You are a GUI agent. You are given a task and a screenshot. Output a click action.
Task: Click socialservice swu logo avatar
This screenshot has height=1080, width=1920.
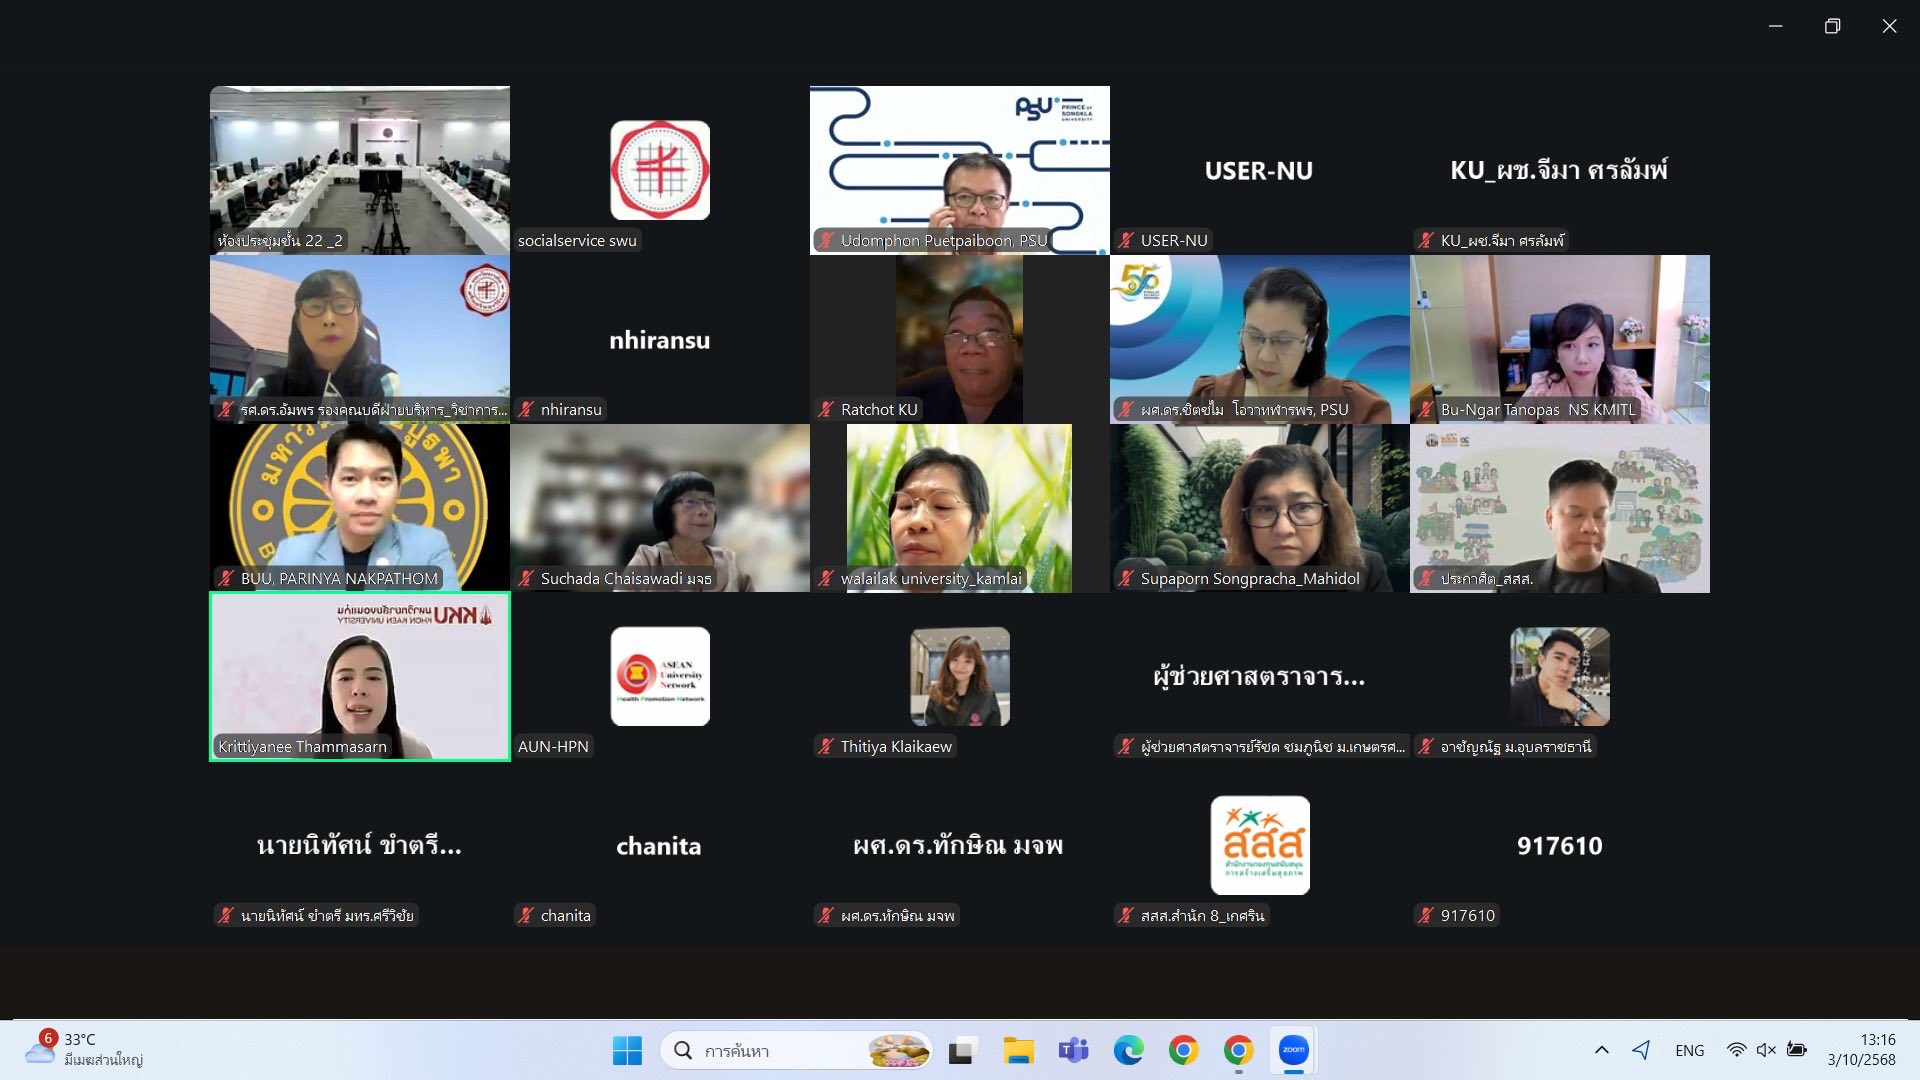click(660, 170)
